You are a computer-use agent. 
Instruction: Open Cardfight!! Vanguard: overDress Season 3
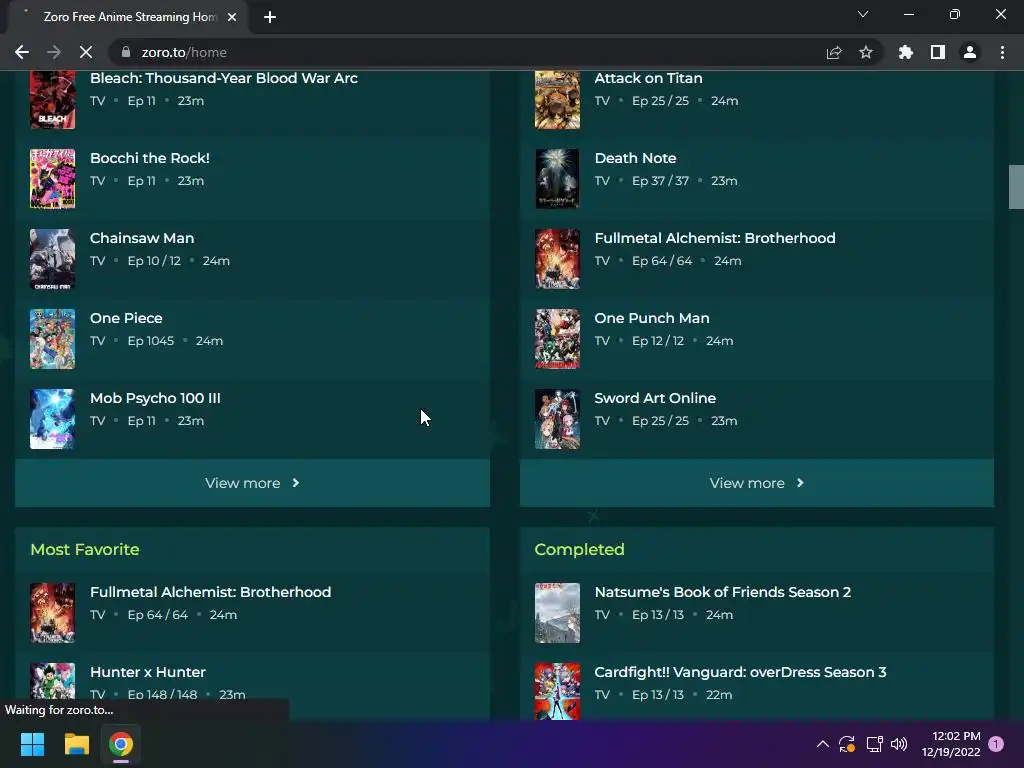(x=741, y=672)
